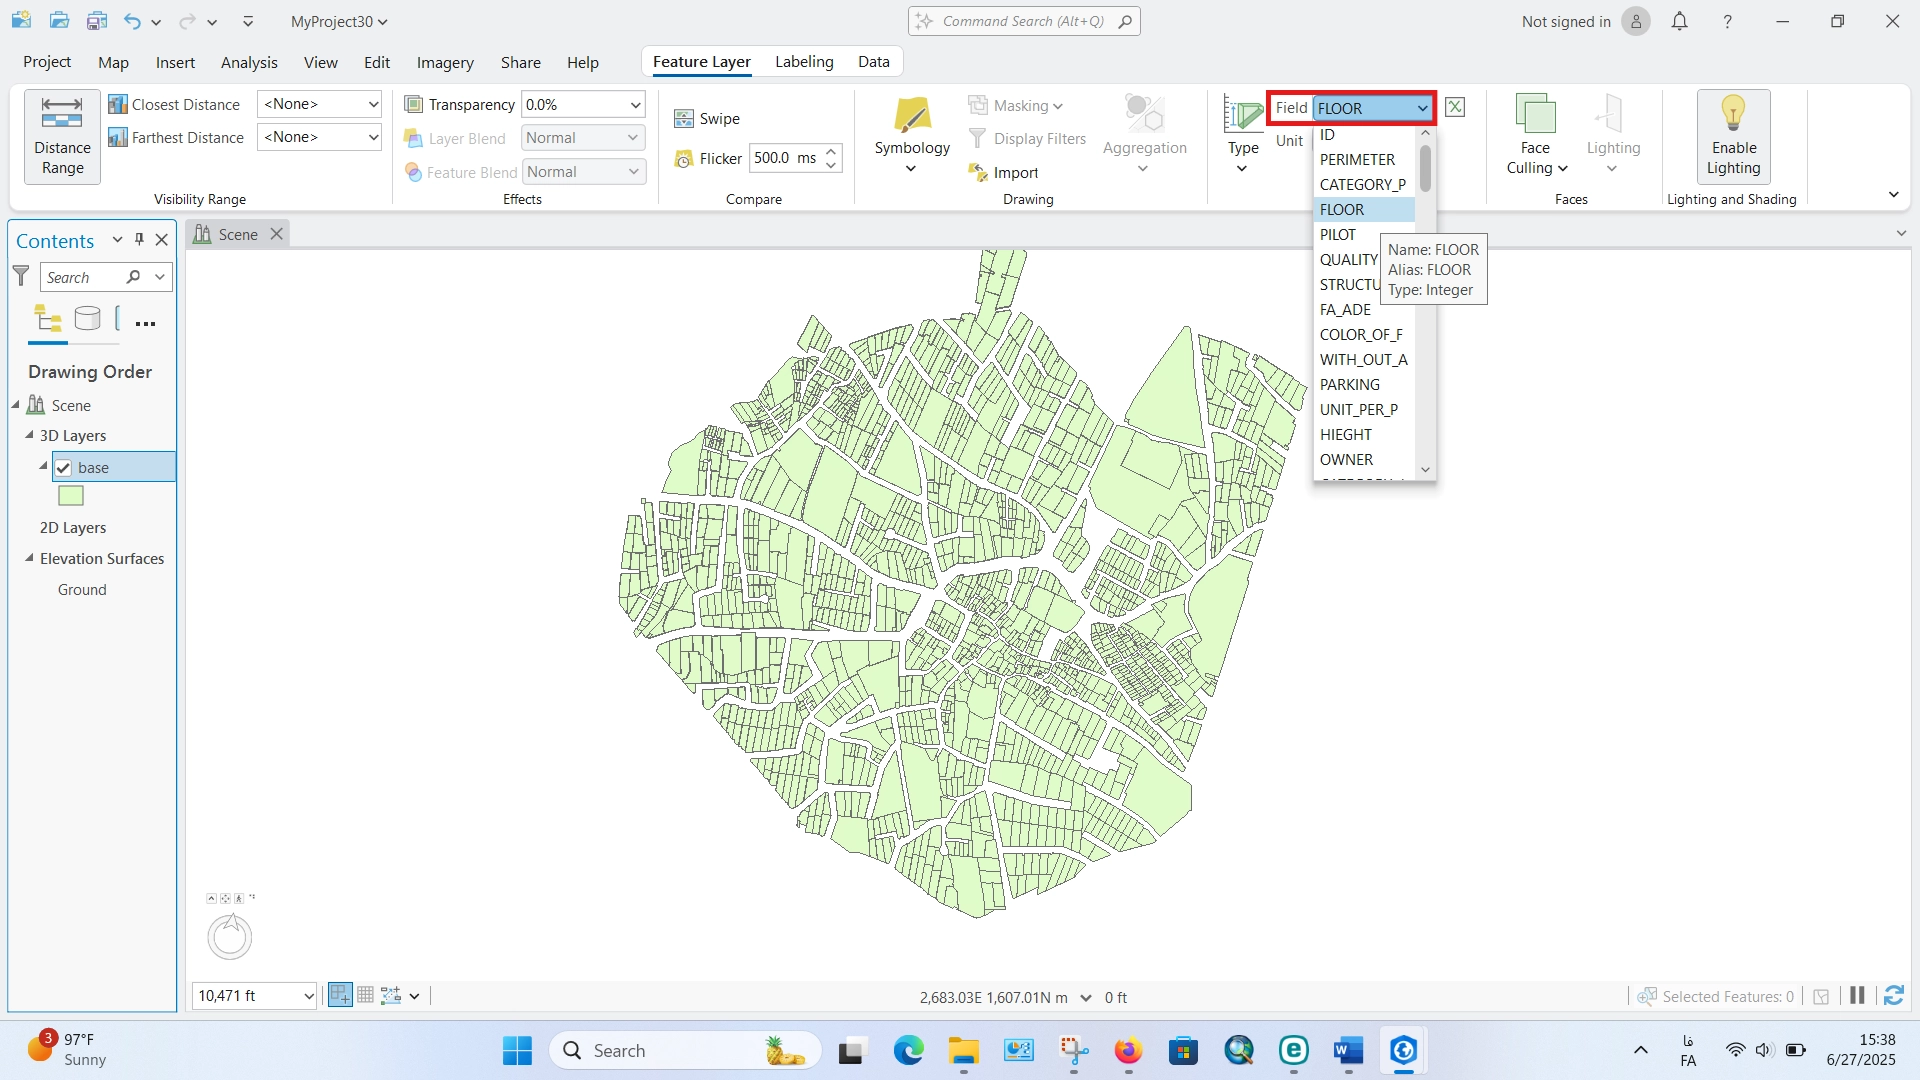Image resolution: width=1920 pixels, height=1080 pixels.
Task: Open the Symbology tool
Action: [x=912, y=136]
